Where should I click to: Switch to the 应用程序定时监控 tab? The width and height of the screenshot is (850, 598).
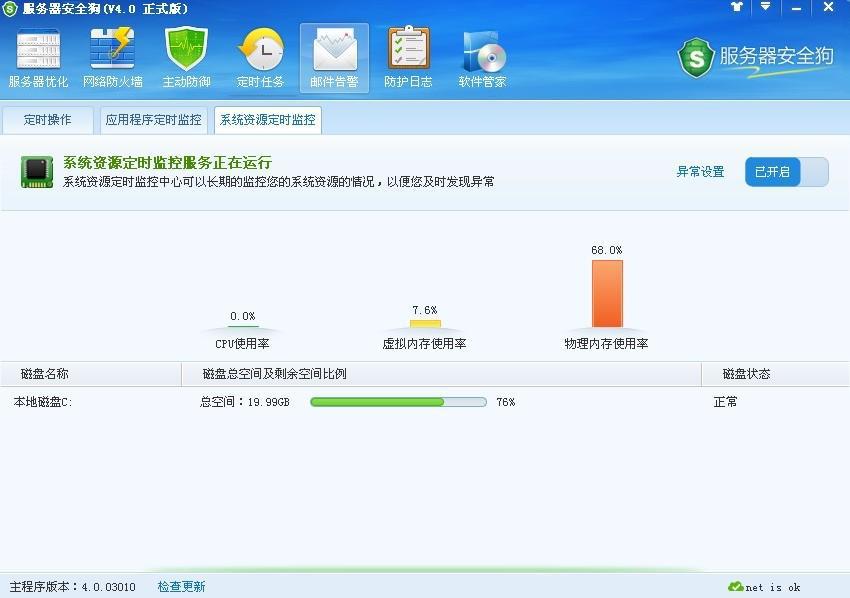(153, 119)
